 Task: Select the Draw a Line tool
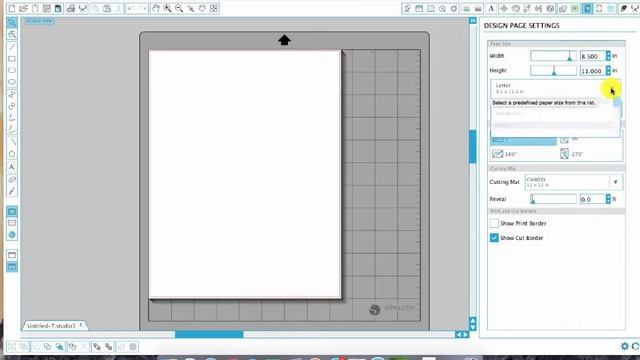click(12, 47)
